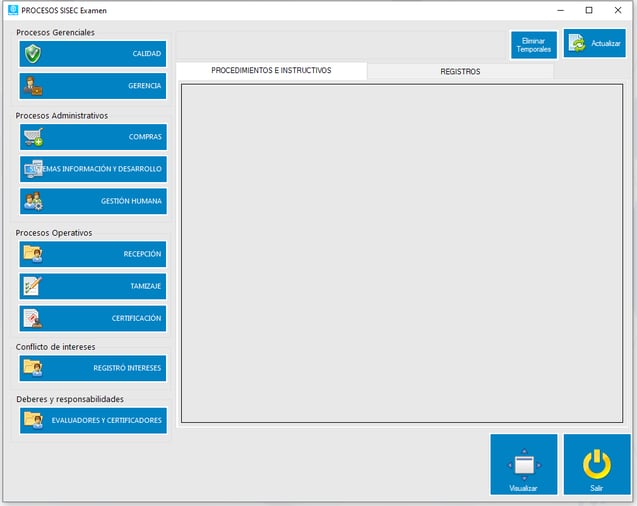Open the REGISTRO INTERESES section
Viewport: 637px width, 506px height.
93,368
